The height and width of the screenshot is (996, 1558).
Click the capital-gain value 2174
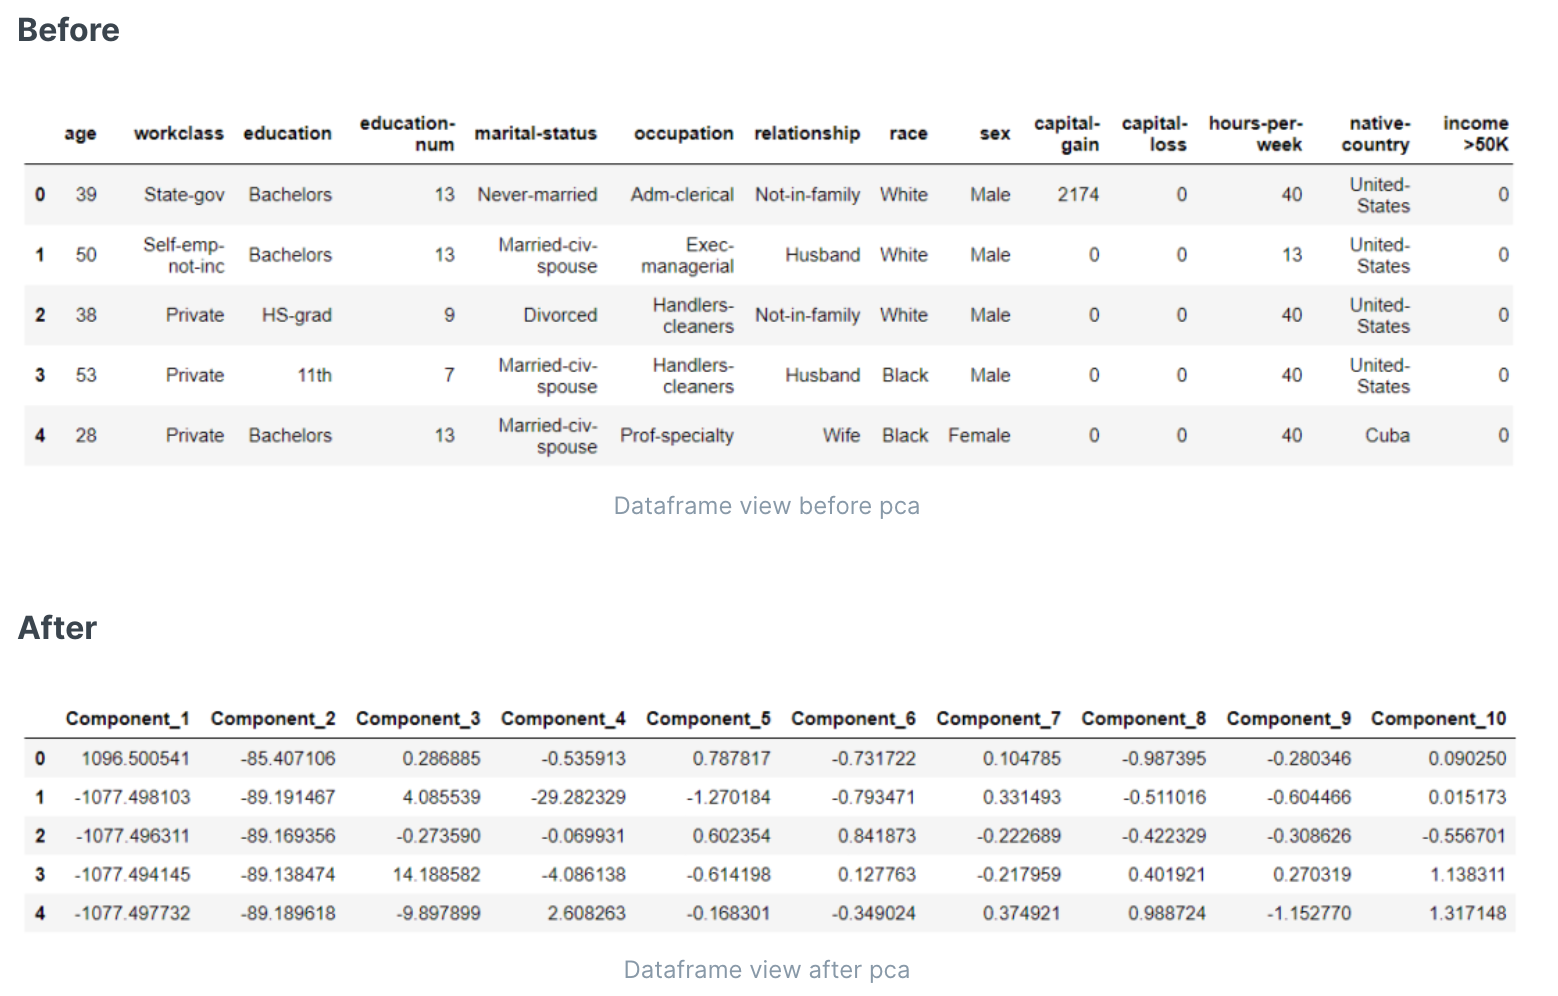point(1078,194)
